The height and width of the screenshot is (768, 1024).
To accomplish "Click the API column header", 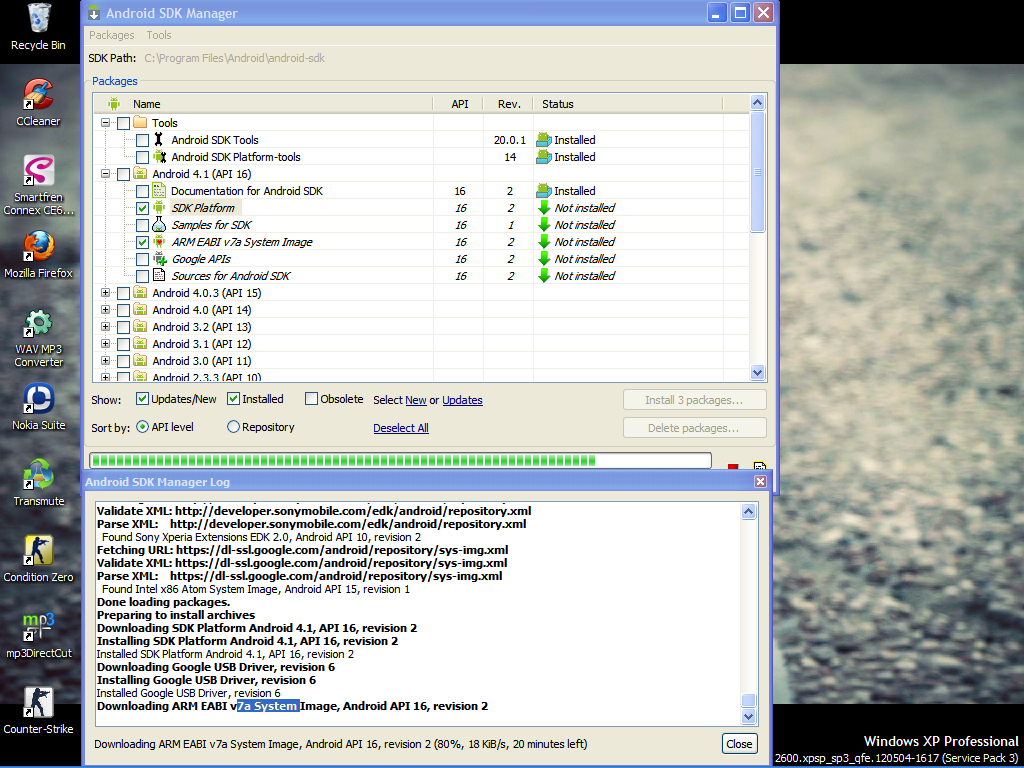I will [x=459, y=104].
